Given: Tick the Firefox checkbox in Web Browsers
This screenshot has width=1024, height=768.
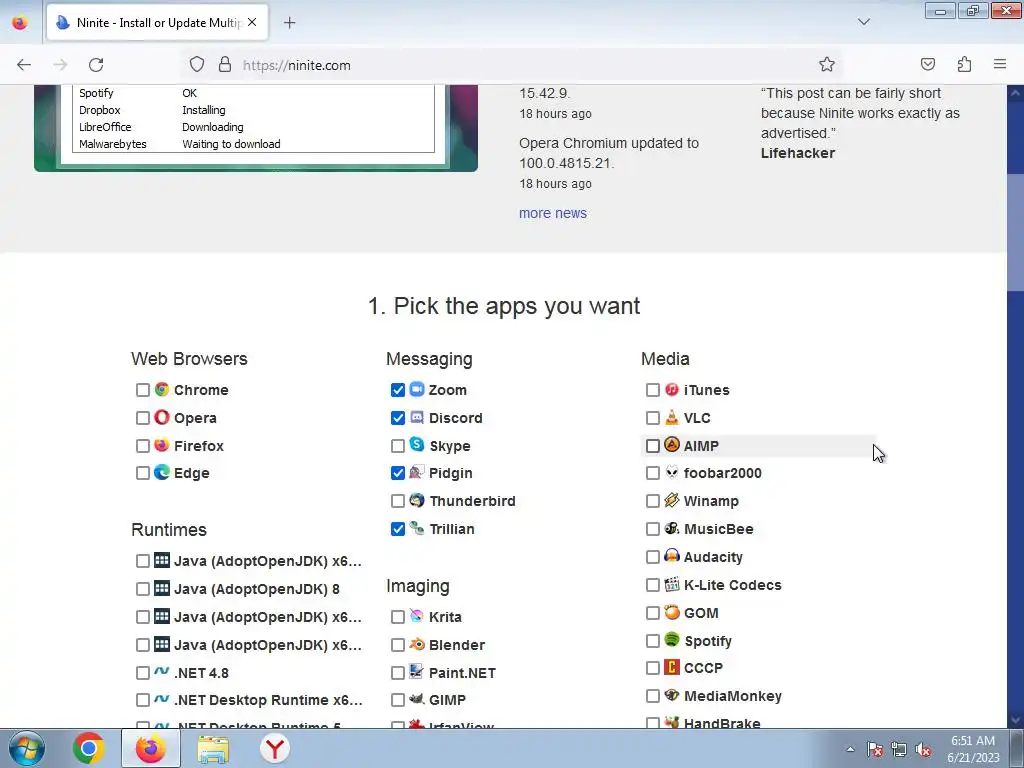Looking at the screenshot, I should tap(143, 446).
